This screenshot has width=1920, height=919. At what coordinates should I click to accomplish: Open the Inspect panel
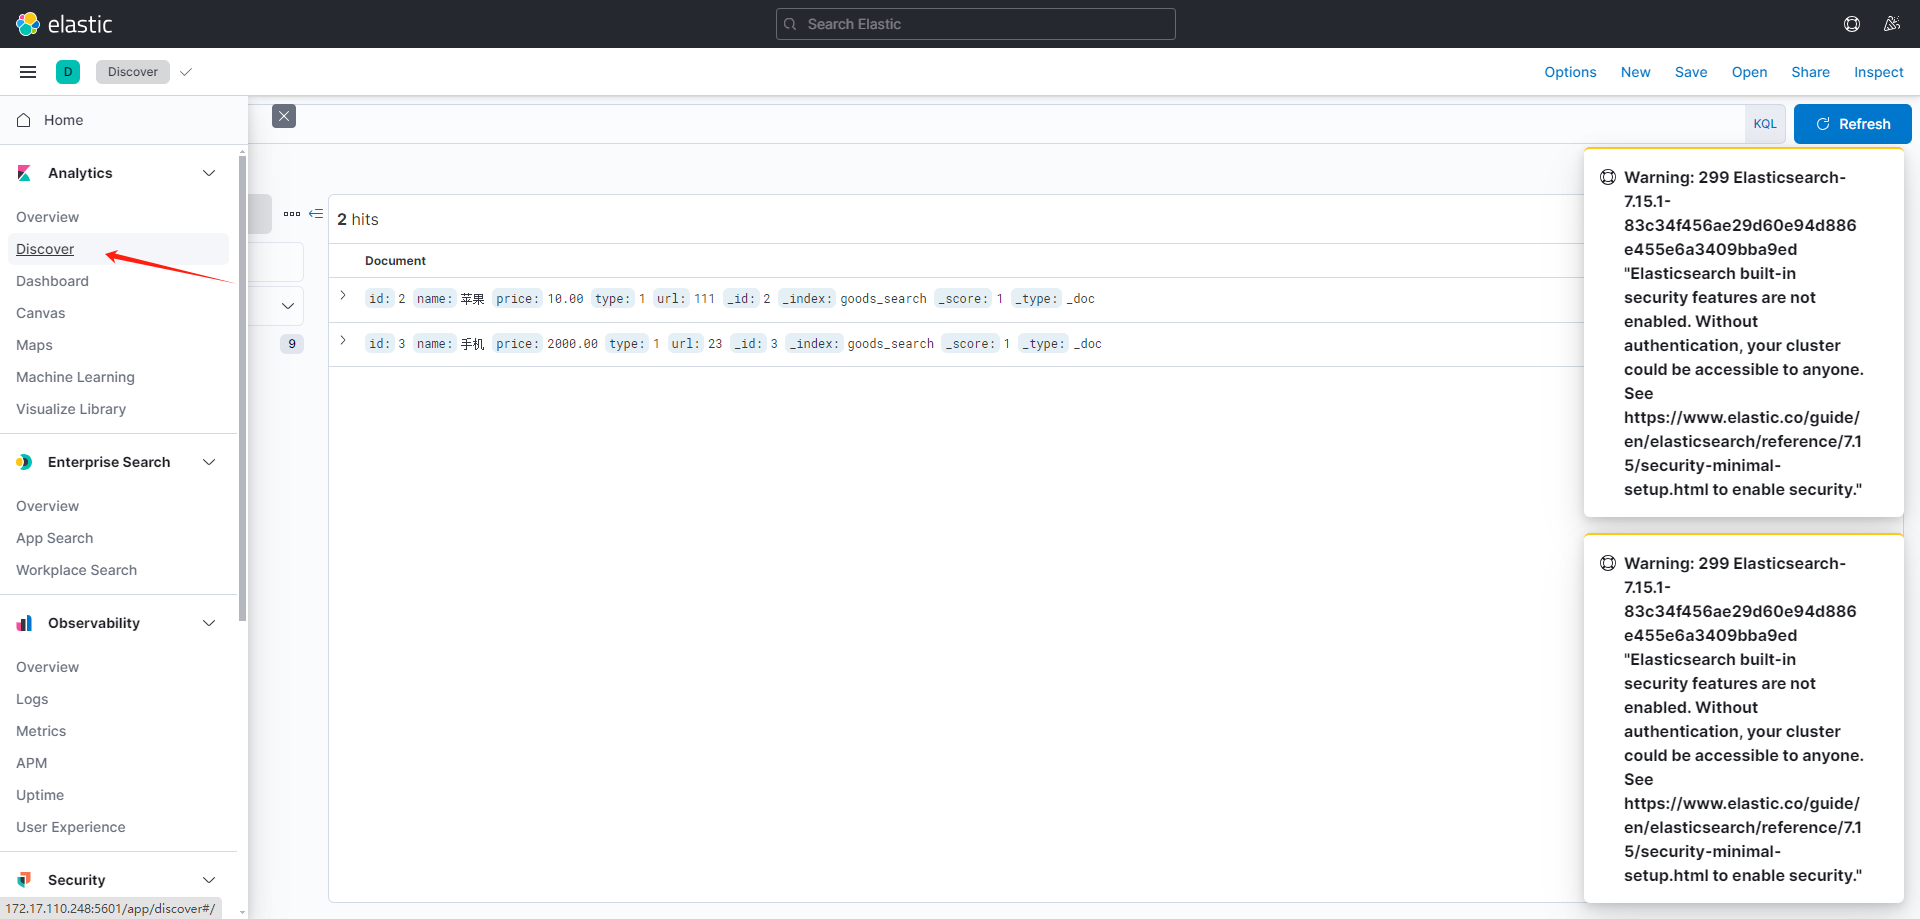point(1878,72)
